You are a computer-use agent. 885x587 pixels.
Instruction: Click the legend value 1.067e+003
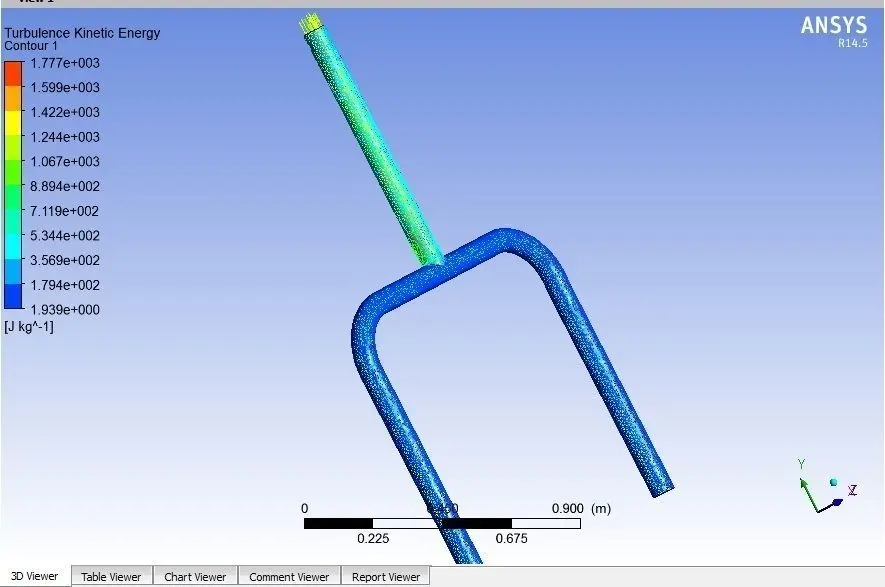(x=65, y=161)
